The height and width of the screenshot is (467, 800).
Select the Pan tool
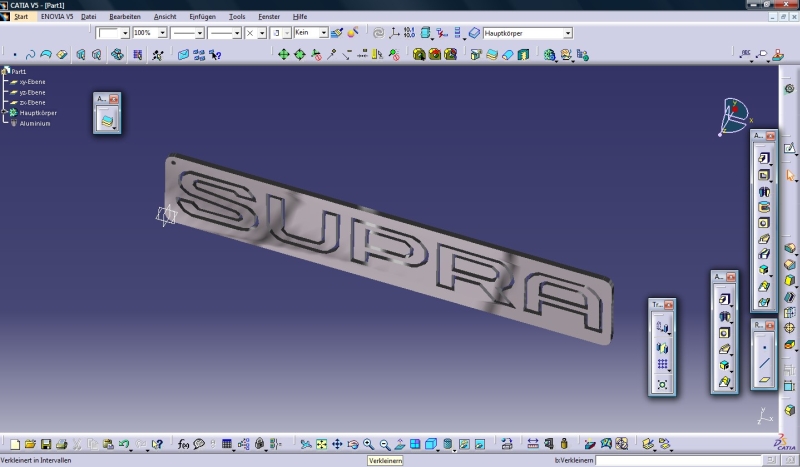click(337, 444)
